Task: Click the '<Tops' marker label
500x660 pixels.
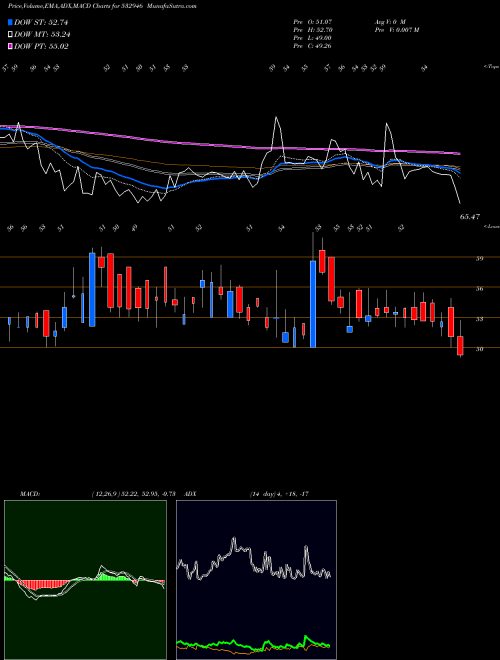Action: click(x=491, y=67)
